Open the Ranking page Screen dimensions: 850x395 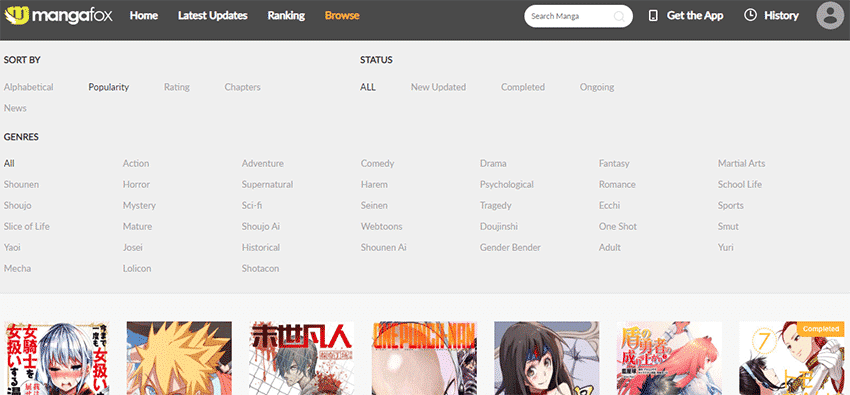coord(286,16)
